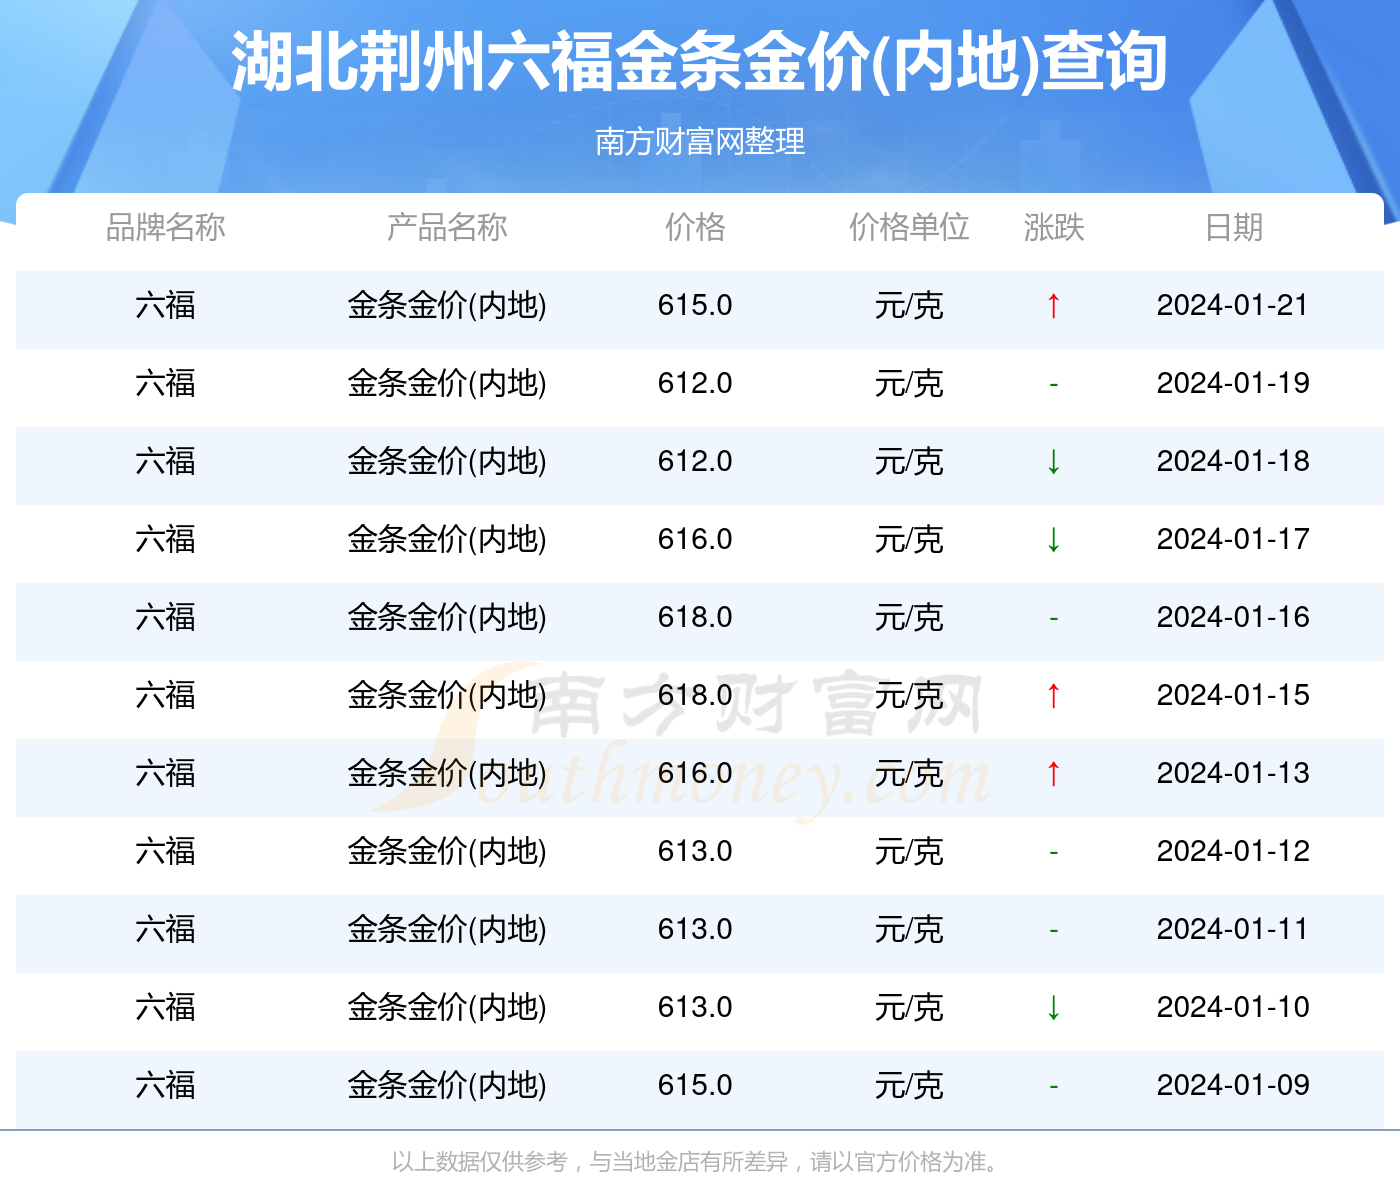Click the green down arrow for 2024-01-10
Image resolution: width=1400 pixels, height=1177 pixels.
(x=1053, y=1007)
